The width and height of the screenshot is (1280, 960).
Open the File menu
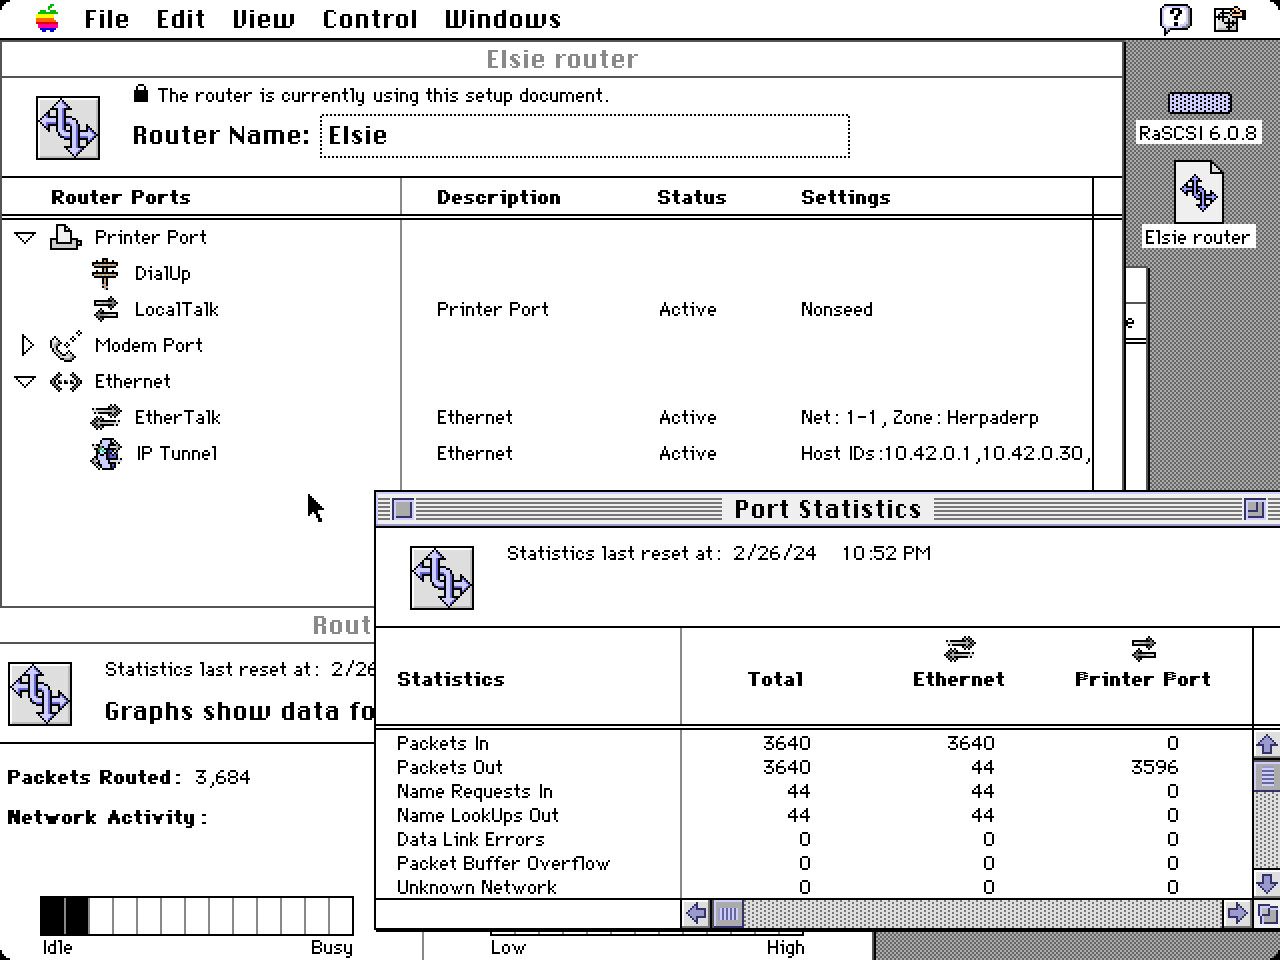pyautogui.click(x=106, y=19)
